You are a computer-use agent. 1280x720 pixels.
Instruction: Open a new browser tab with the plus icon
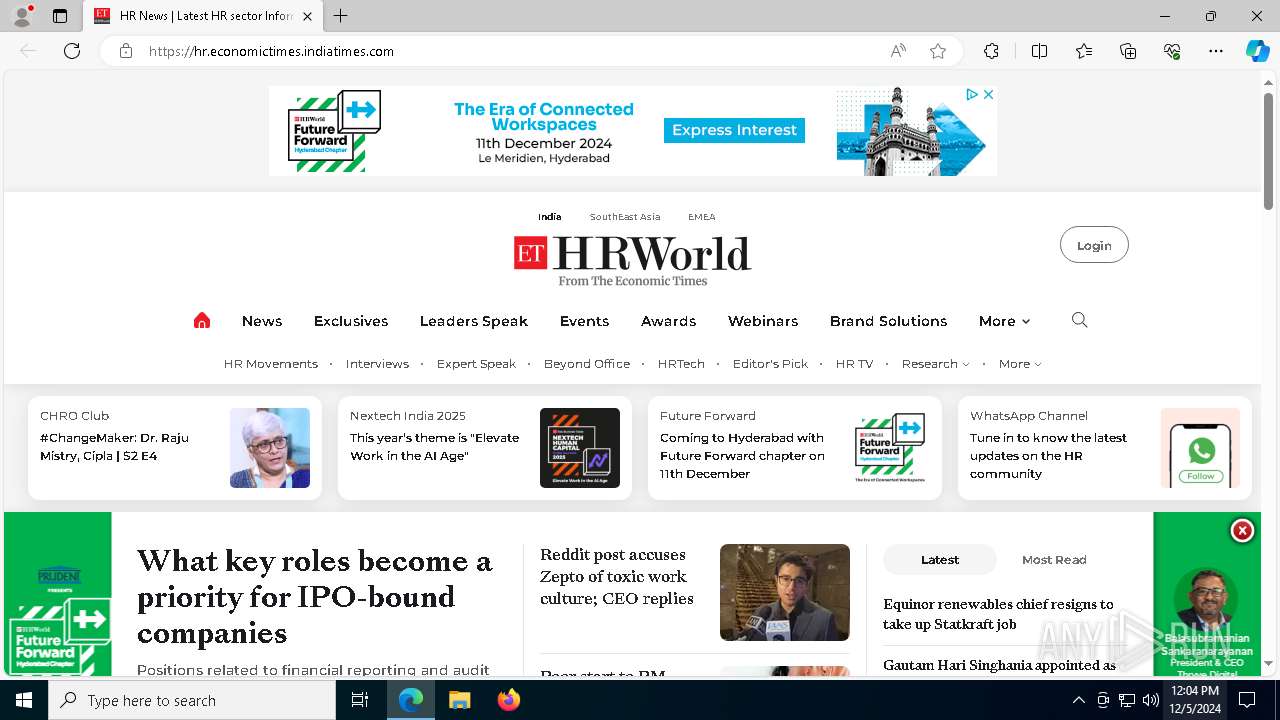341,16
